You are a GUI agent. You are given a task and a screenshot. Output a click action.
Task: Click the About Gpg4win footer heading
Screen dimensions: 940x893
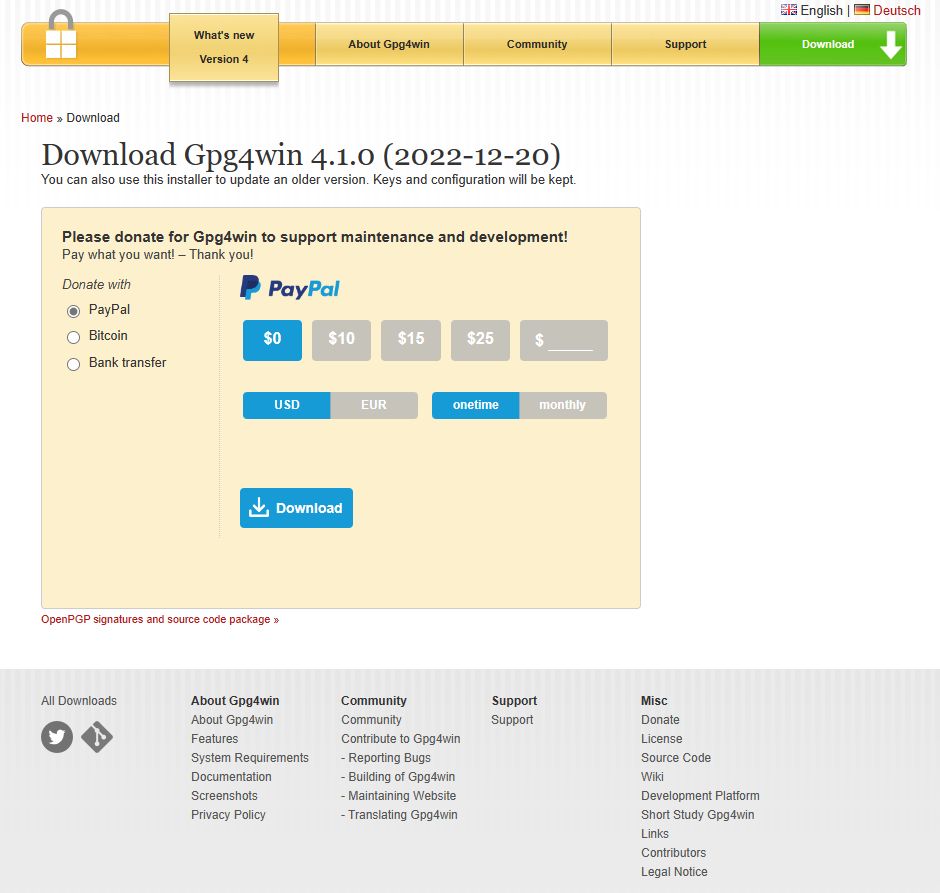tap(235, 701)
